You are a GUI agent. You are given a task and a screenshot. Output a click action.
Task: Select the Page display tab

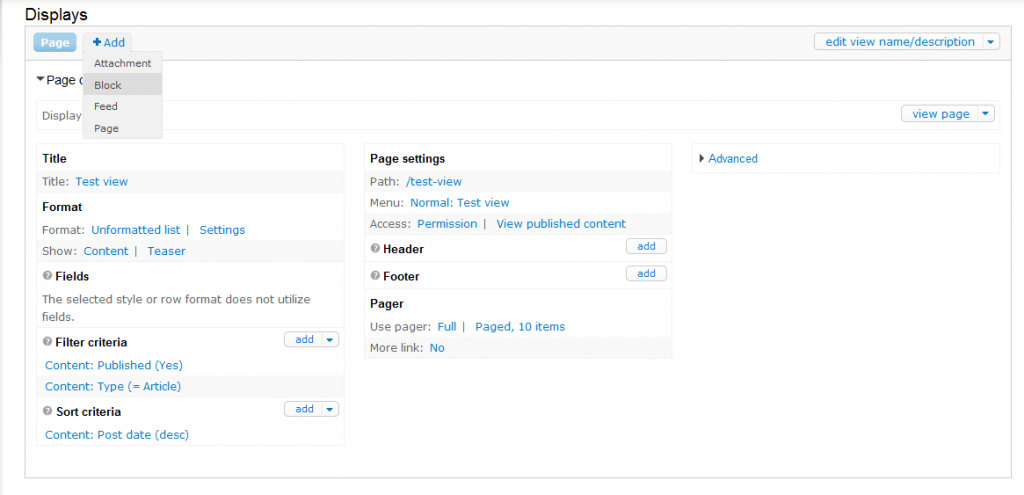(55, 42)
